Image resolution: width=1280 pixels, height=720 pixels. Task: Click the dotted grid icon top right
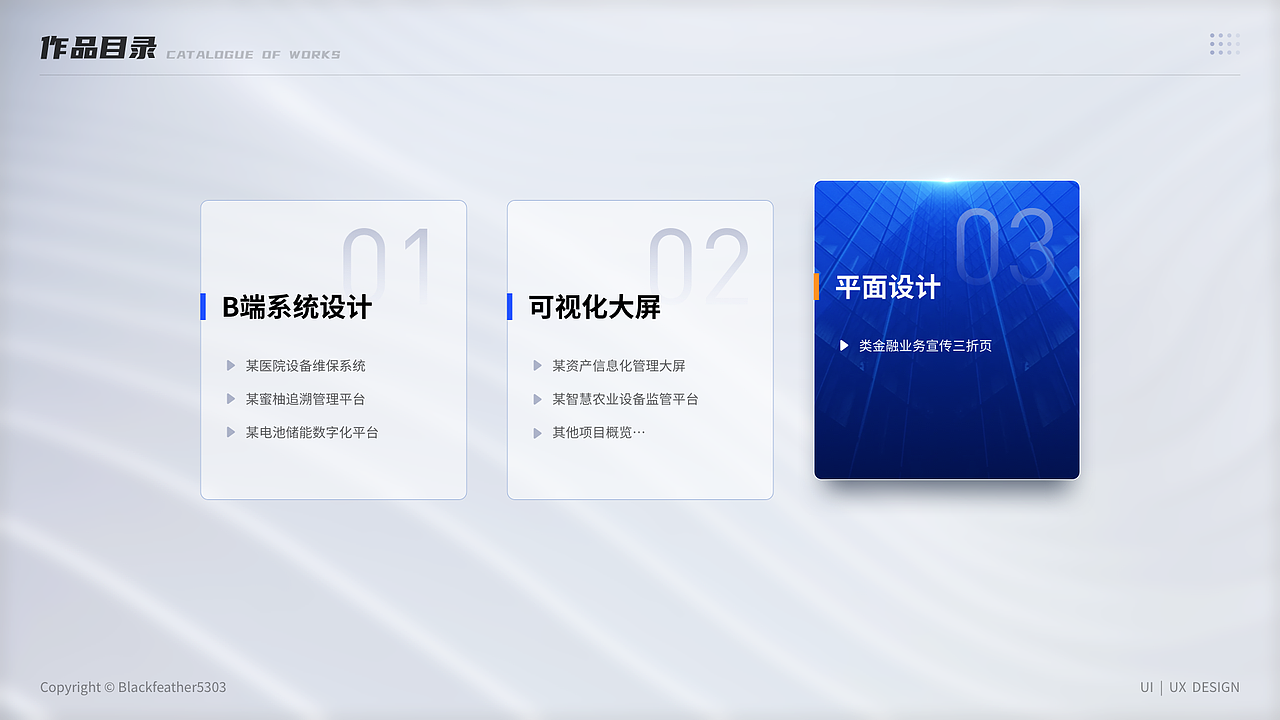(1224, 44)
